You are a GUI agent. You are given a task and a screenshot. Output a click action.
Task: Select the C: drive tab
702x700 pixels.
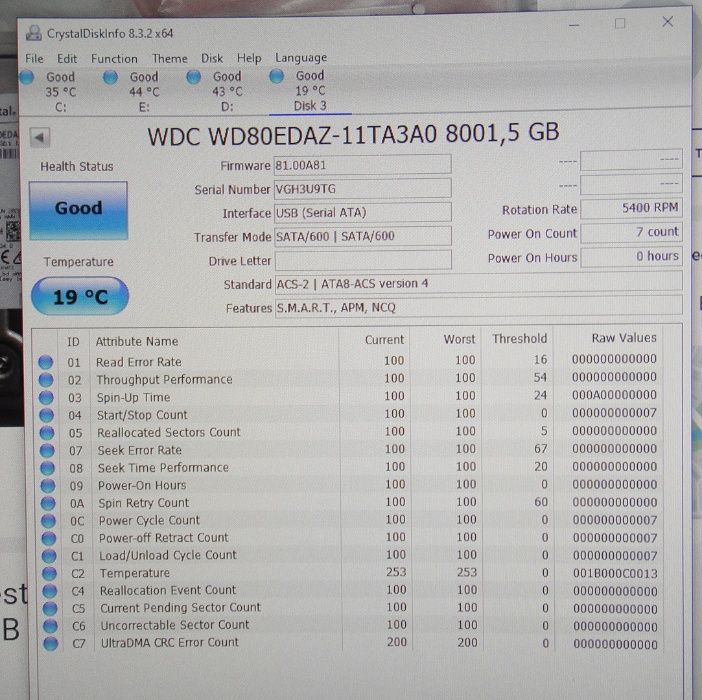tap(51, 92)
